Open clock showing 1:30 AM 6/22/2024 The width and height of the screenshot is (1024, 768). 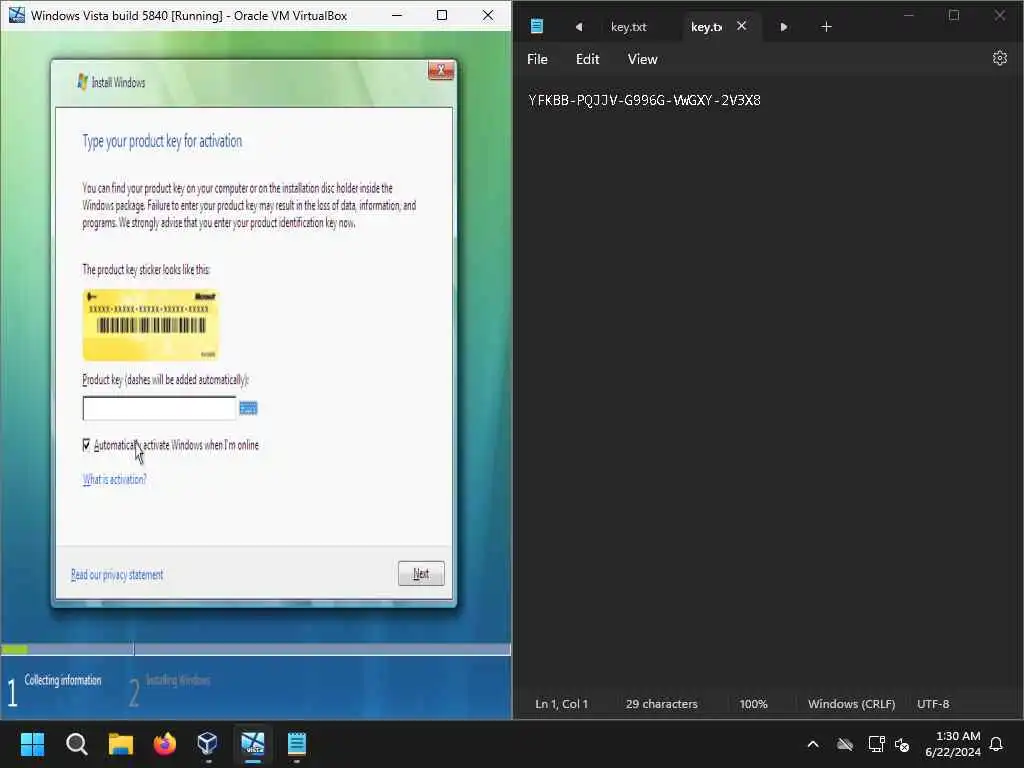(x=953, y=744)
